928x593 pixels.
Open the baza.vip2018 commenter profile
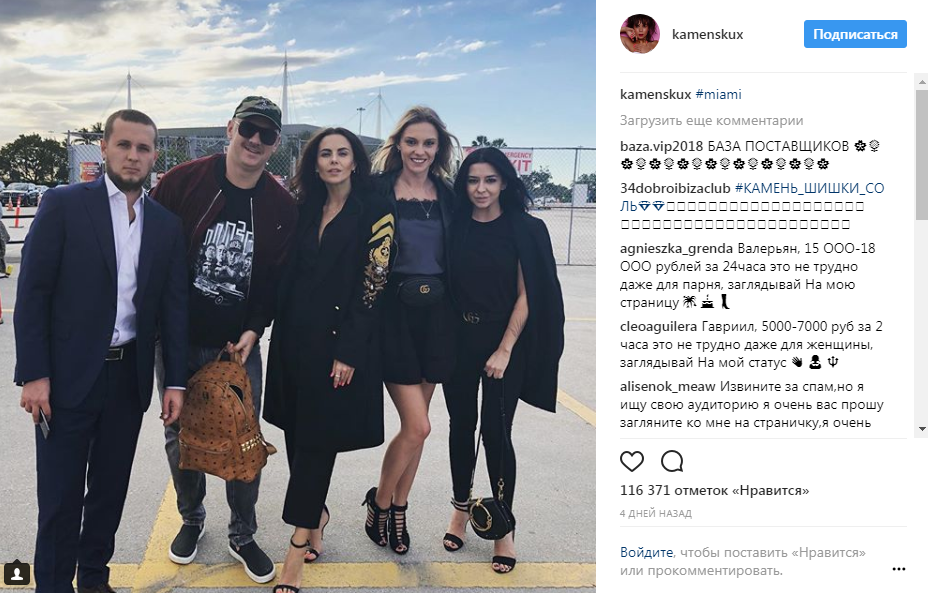pyautogui.click(x=661, y=146)
